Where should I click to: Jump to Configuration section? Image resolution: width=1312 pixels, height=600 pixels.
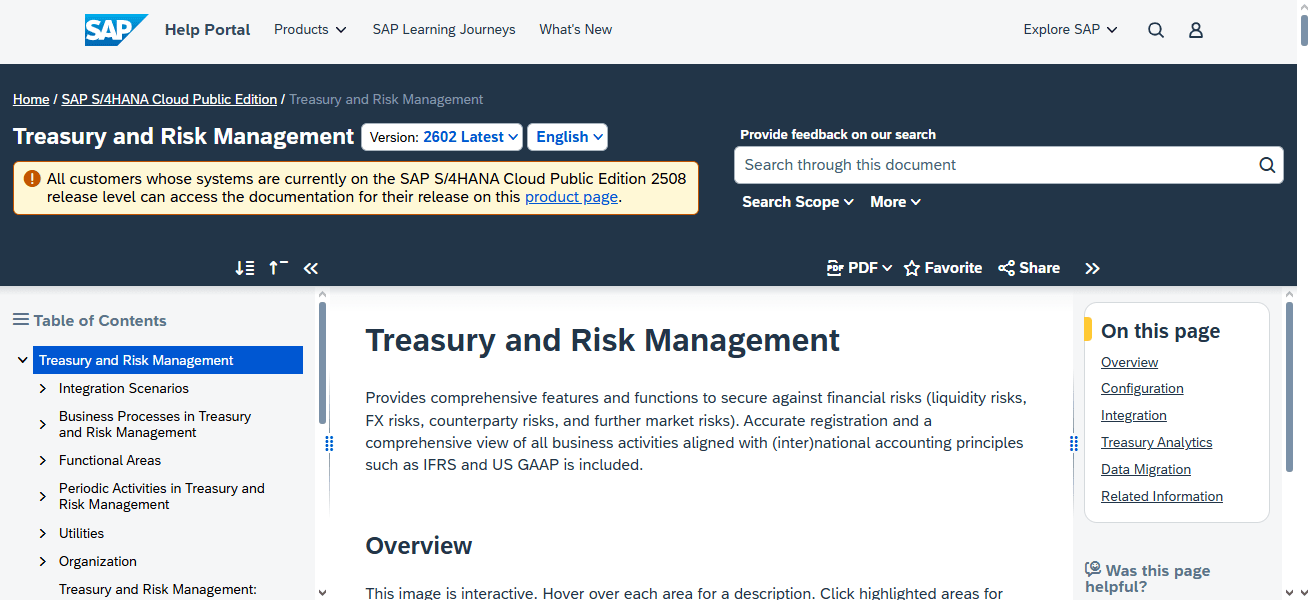point(1142,388)
